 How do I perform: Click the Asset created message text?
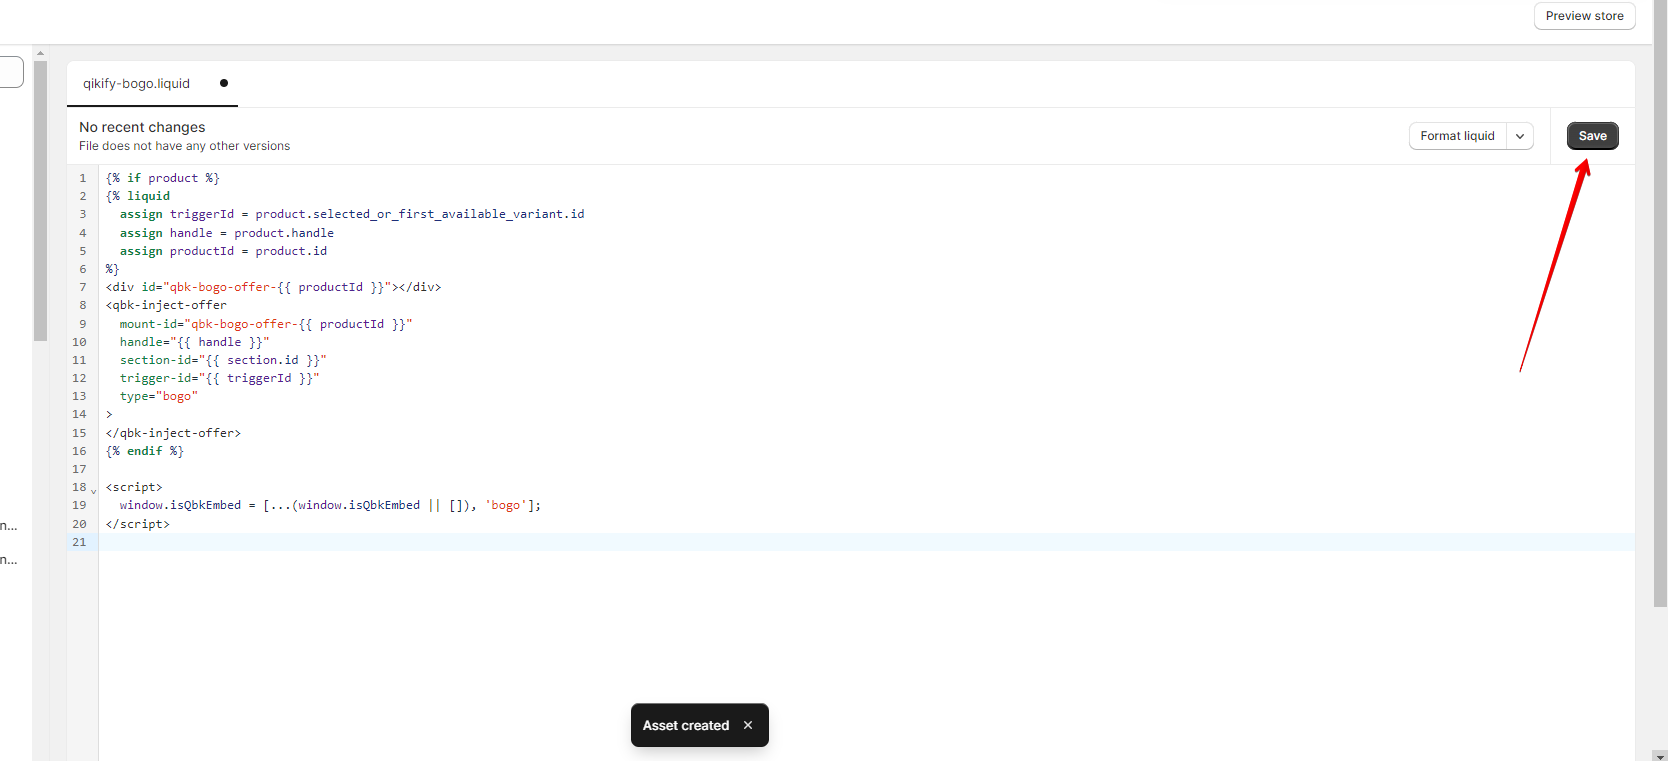(x=686, y=725)
